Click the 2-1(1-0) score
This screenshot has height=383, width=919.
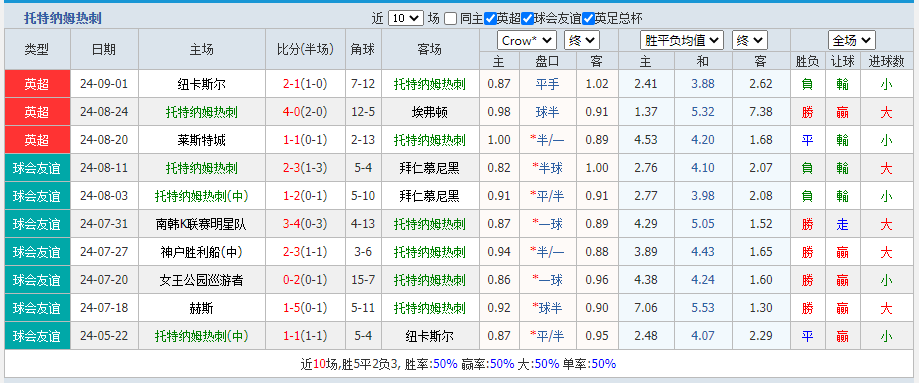(305, 84)
